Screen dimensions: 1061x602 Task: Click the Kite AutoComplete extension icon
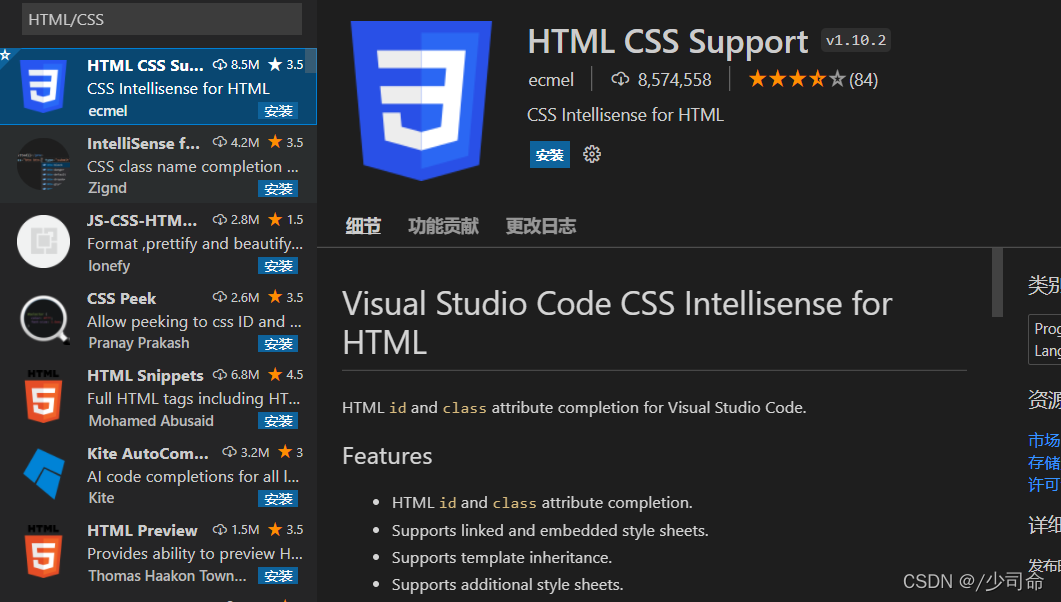[44, 474]
